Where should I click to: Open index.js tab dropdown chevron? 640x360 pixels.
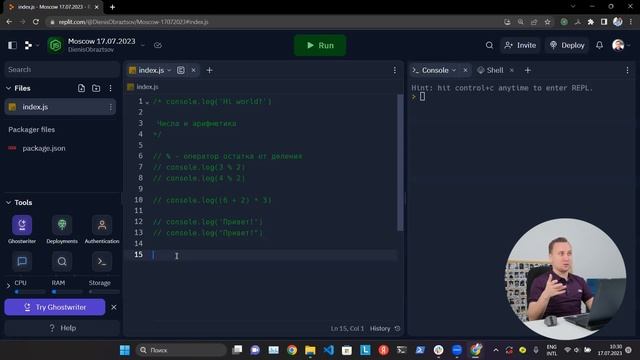[169, 70]
